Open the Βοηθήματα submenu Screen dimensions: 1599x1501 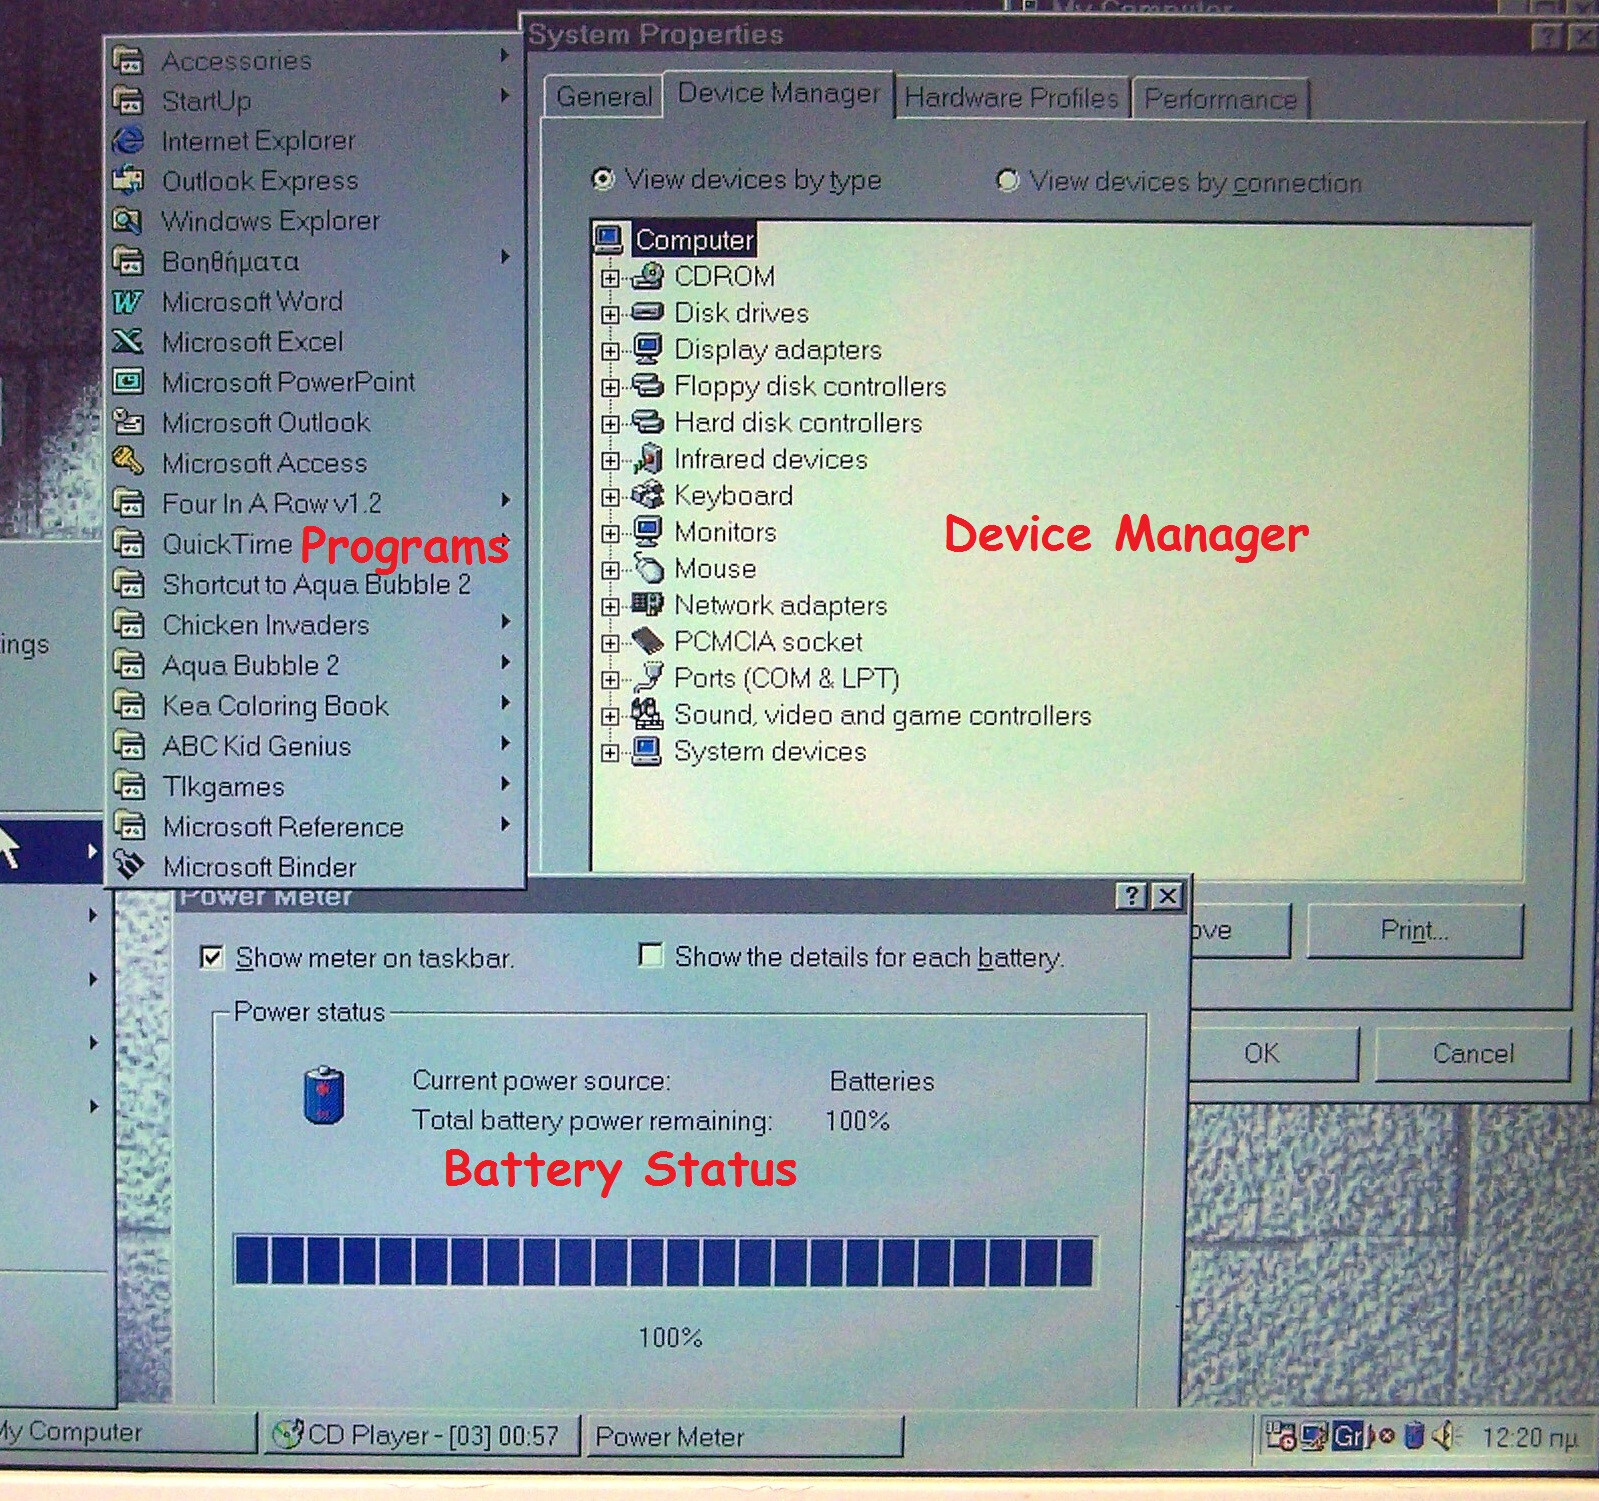315,261
